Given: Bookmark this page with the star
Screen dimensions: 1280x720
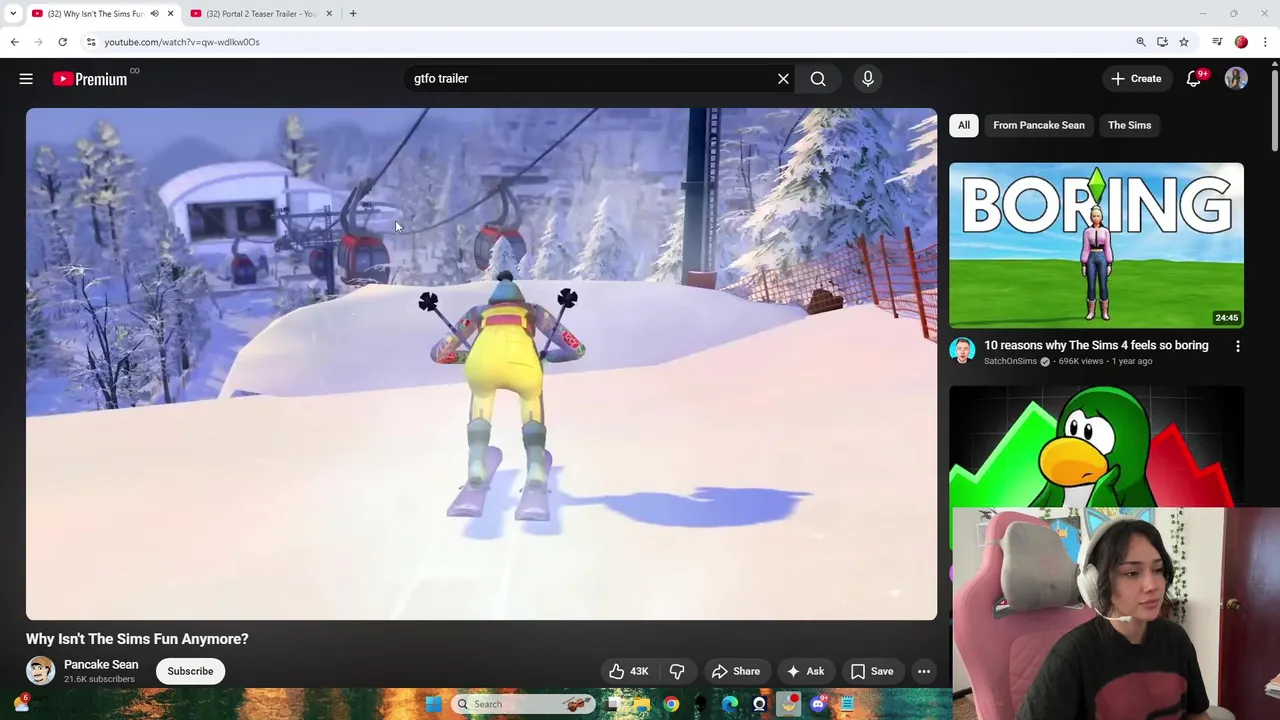Looking at the screenshot, I should [1184, 42].
